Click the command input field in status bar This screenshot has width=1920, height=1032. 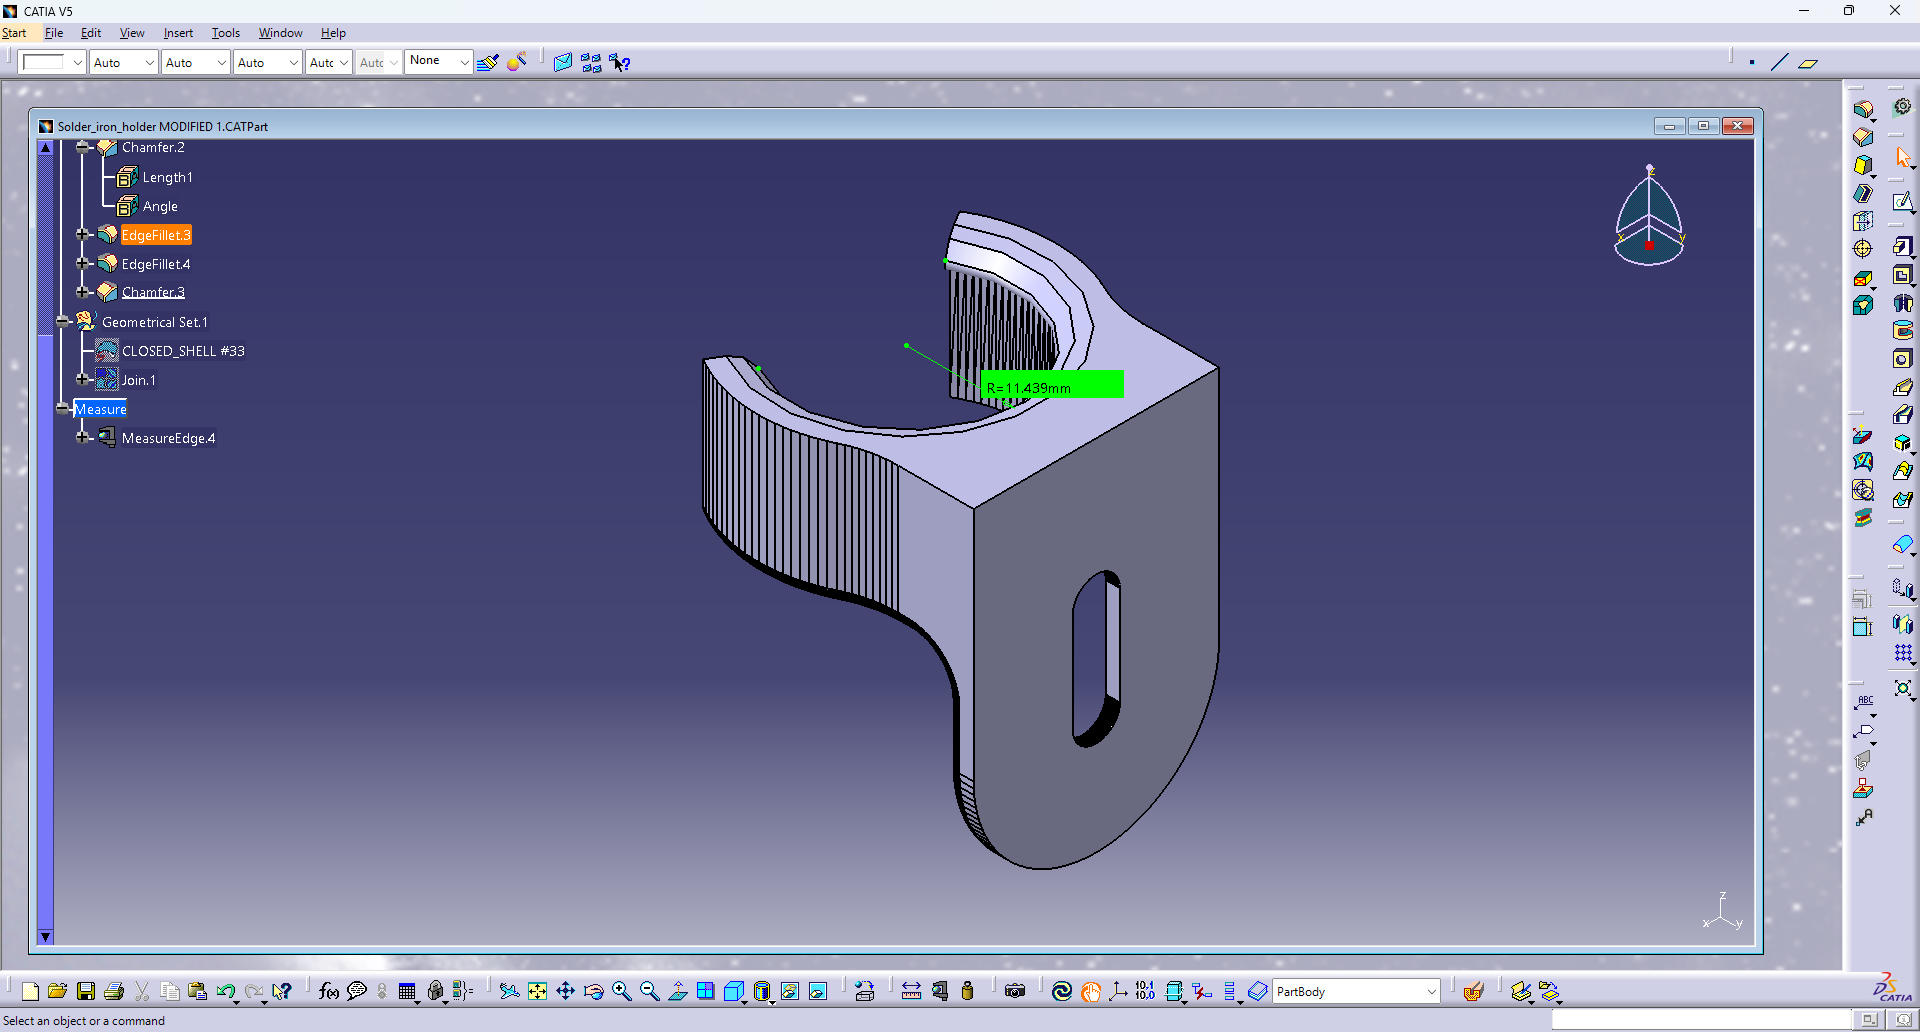(x=1701, y=1019)
